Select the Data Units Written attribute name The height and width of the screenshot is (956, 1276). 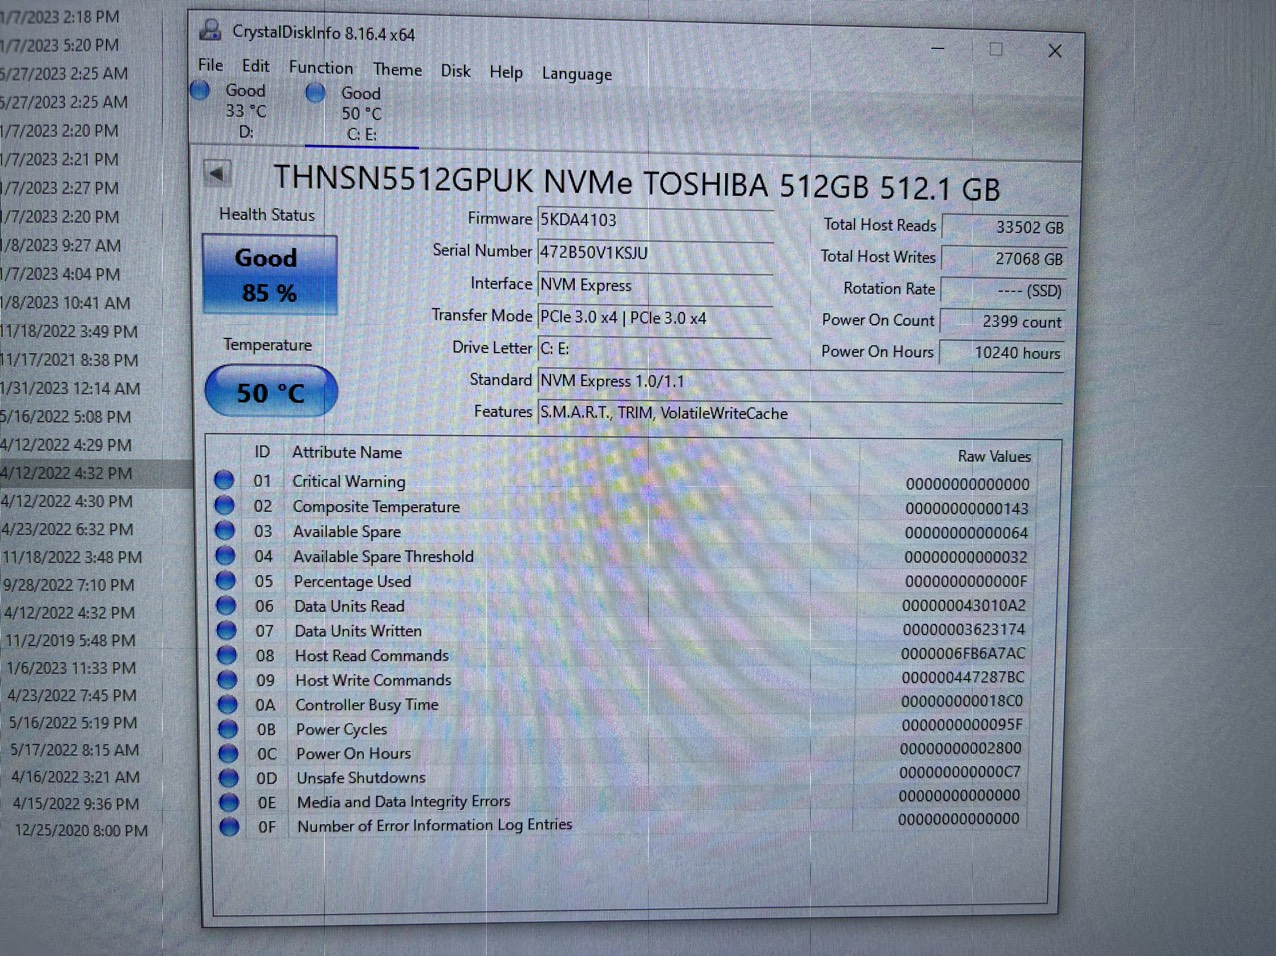tap(358, 631)
